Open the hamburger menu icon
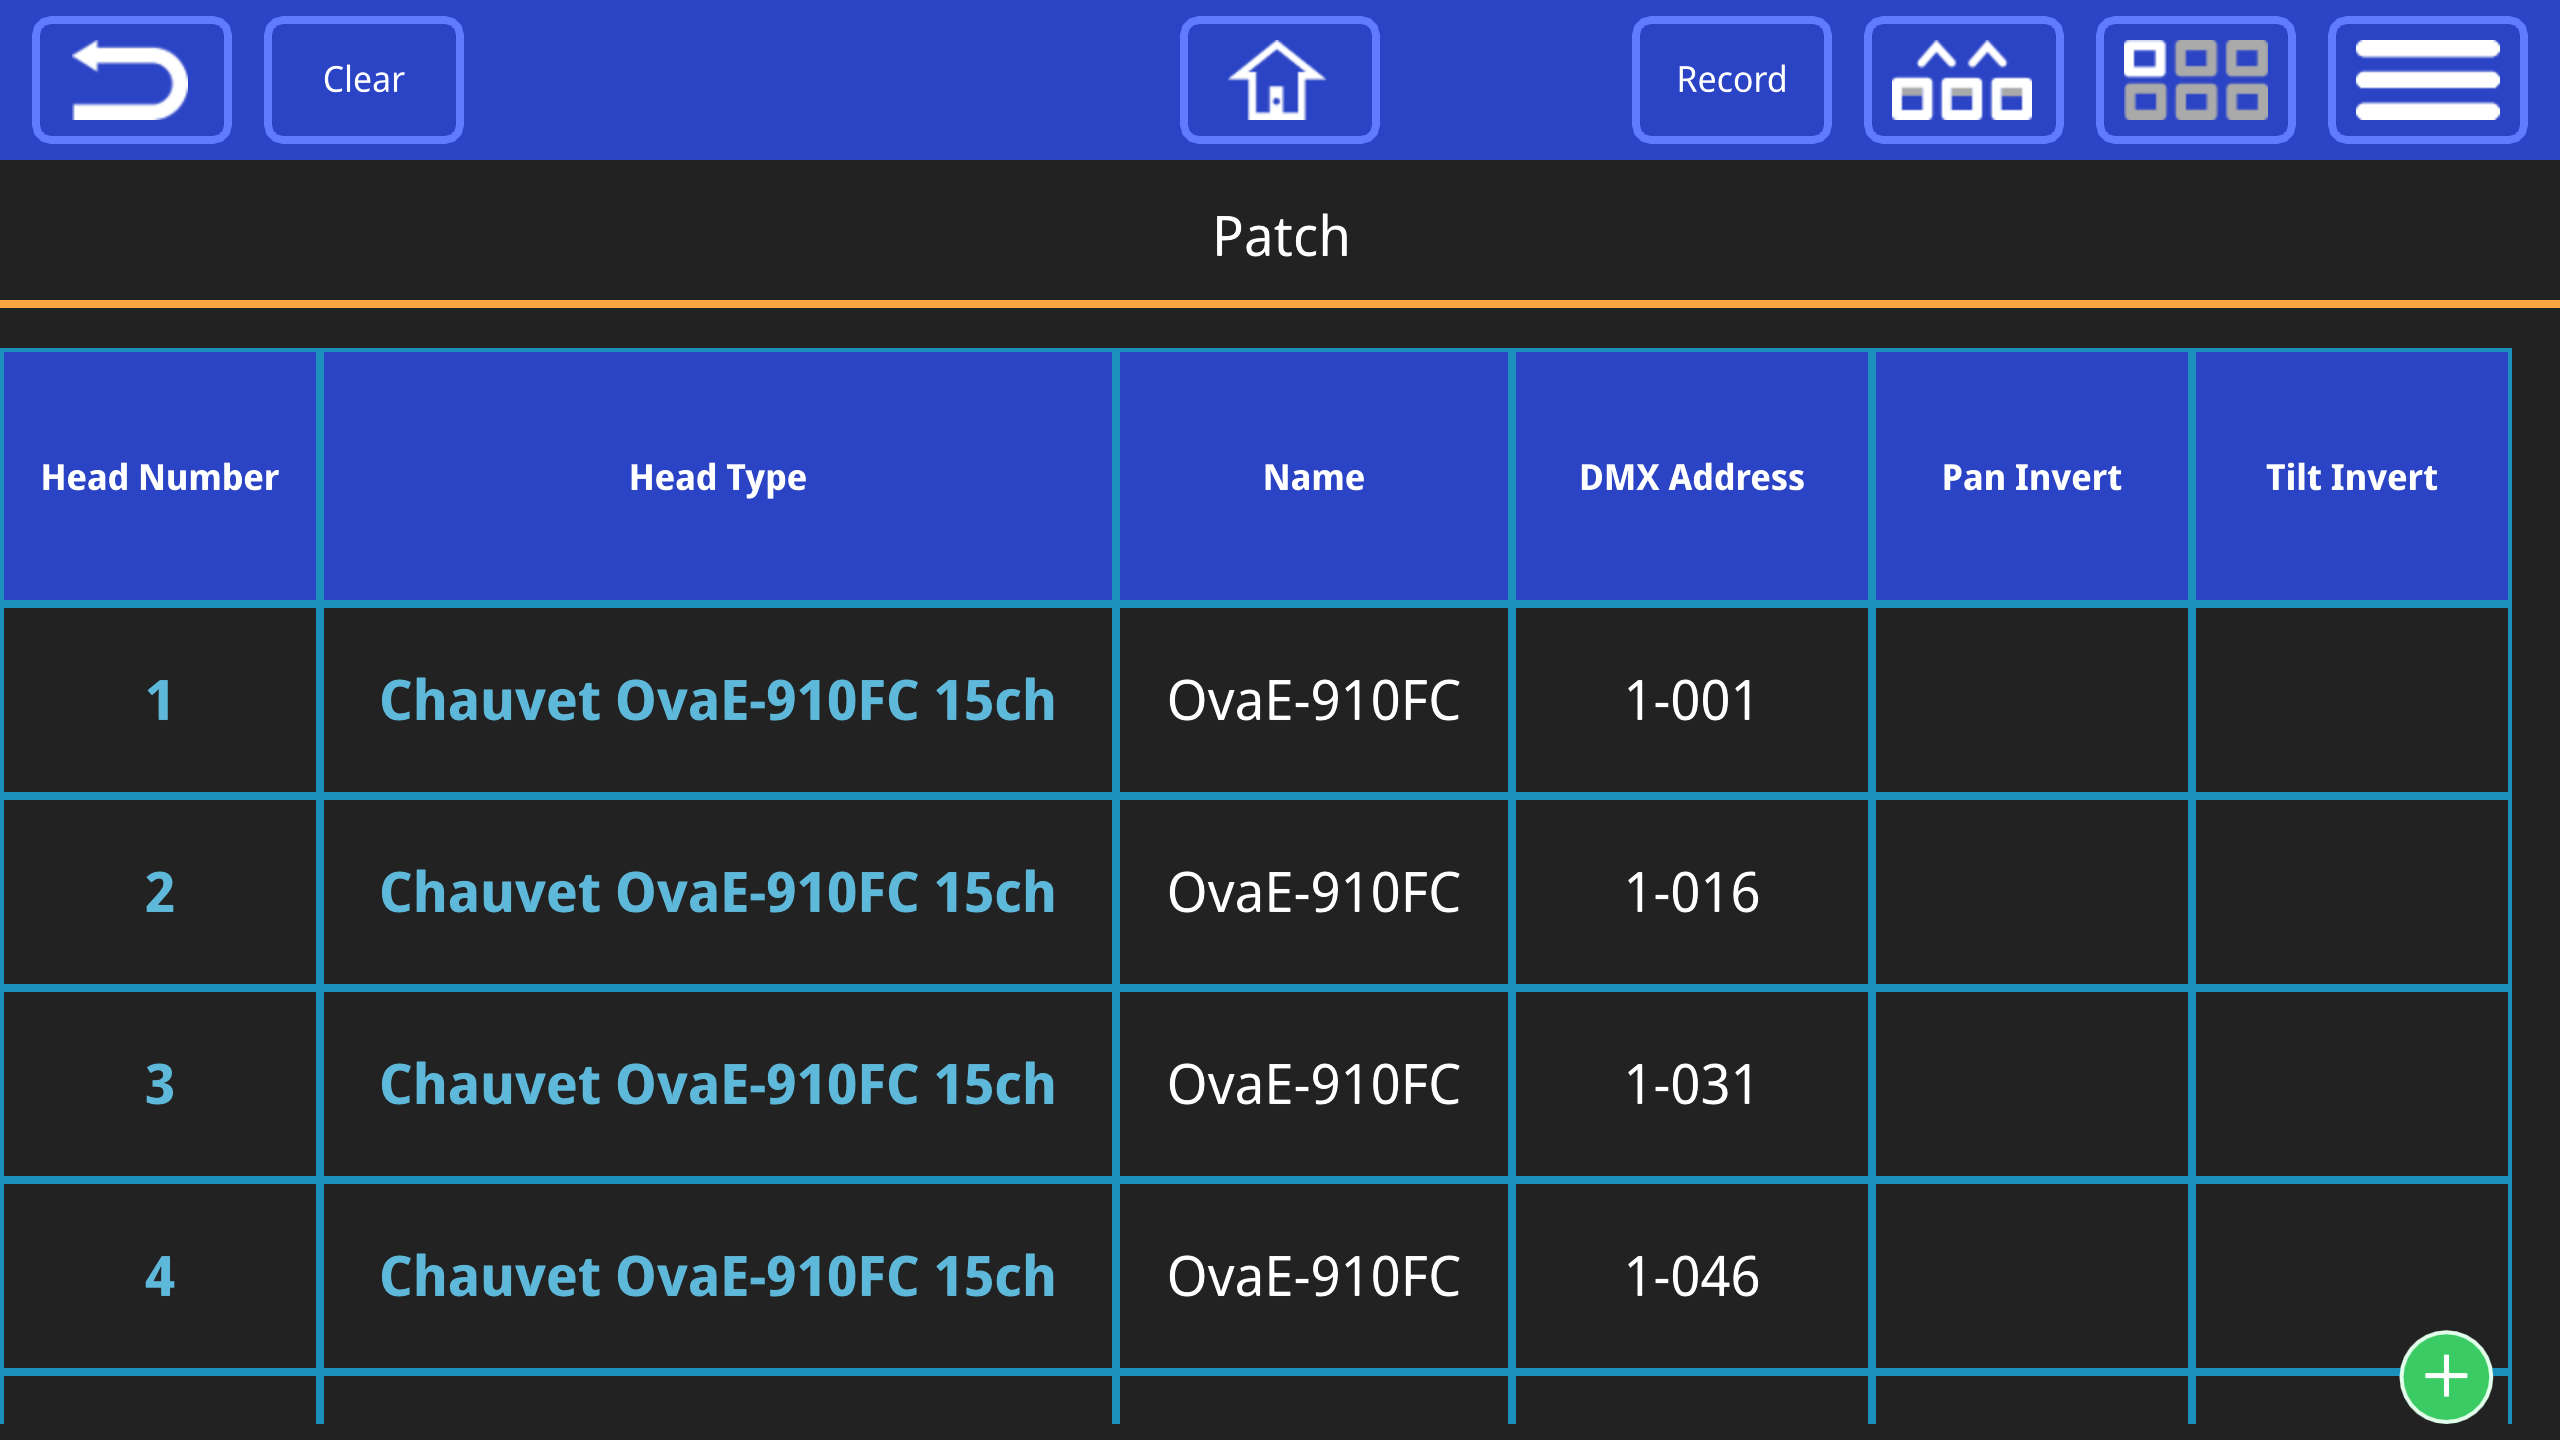 tap(2427, 80)
